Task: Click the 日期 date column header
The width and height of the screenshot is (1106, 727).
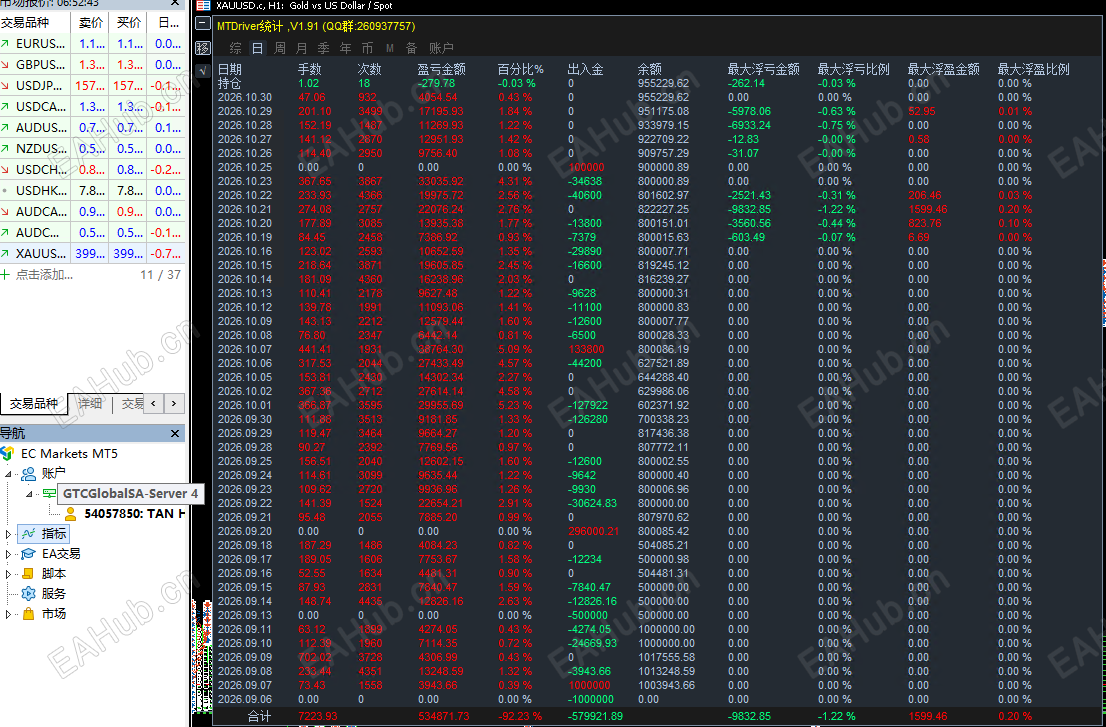Action: (230, 69)
